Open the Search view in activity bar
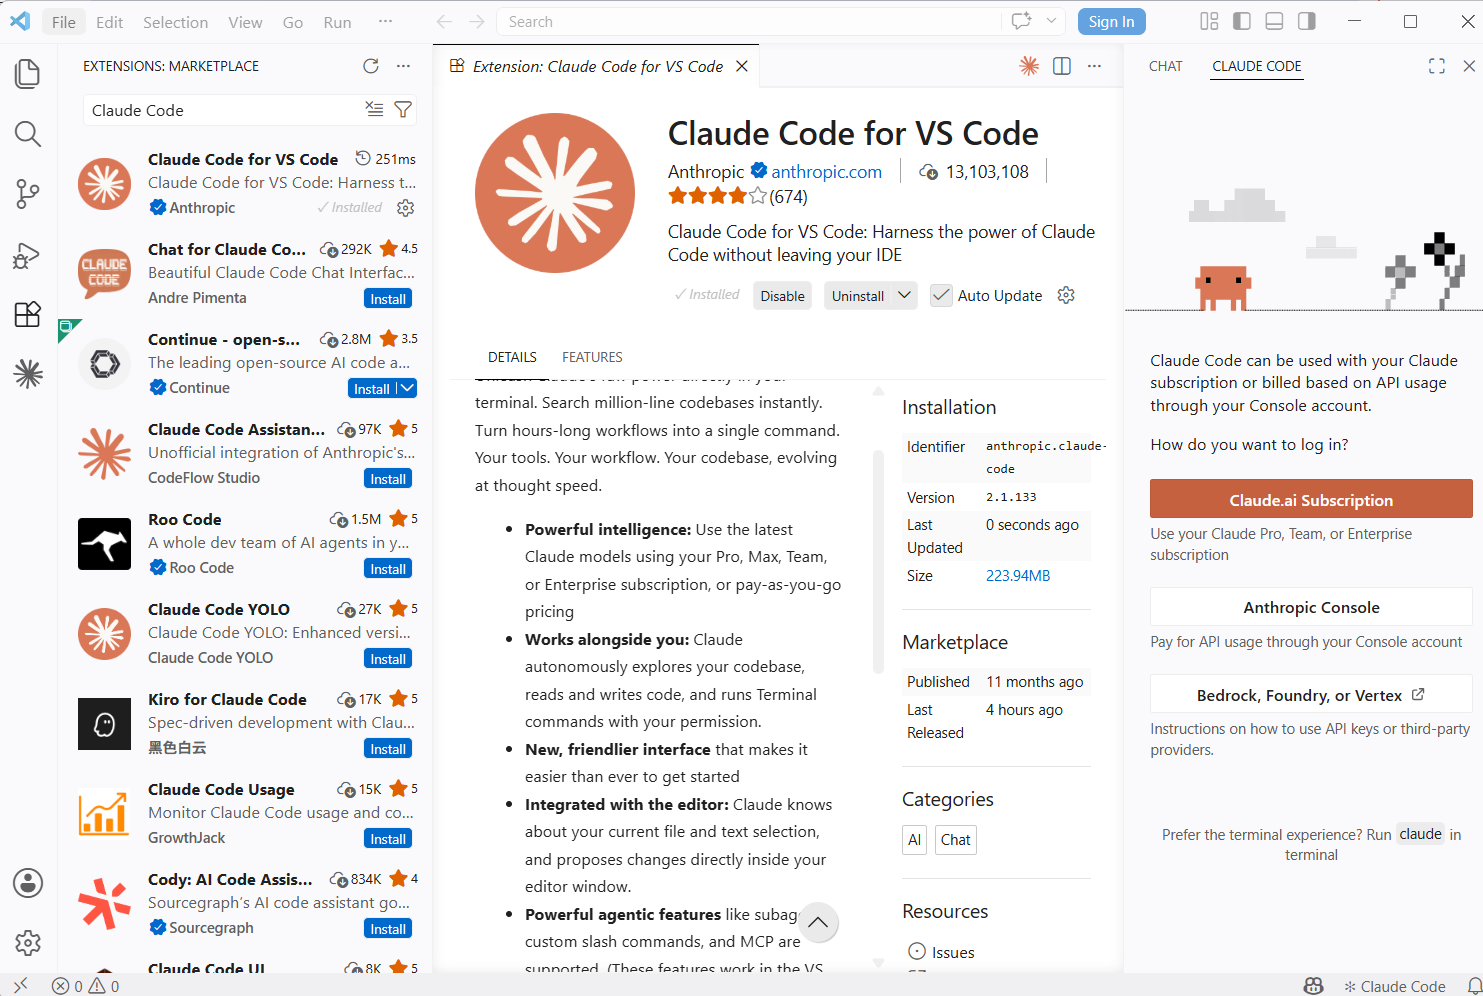 28,134
